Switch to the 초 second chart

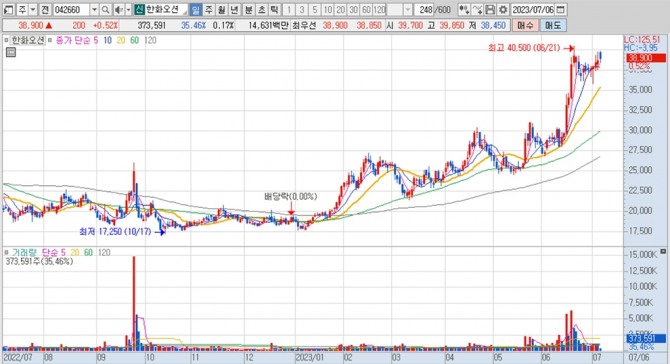262,9
